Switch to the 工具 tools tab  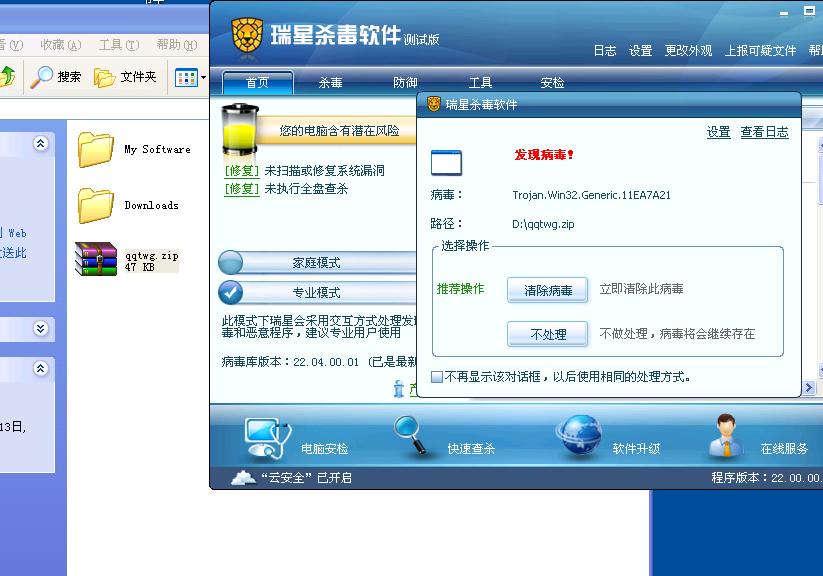tap(480, 82)
